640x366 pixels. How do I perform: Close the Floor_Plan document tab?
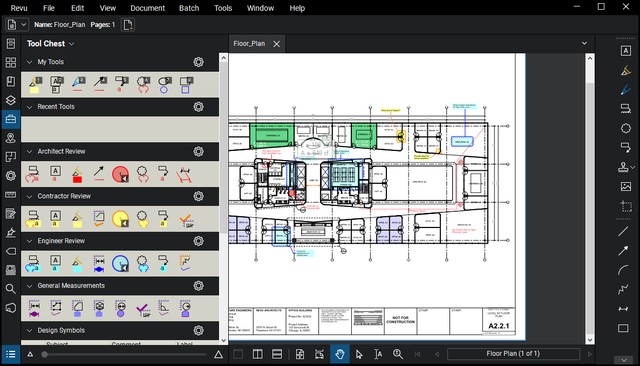276,44
